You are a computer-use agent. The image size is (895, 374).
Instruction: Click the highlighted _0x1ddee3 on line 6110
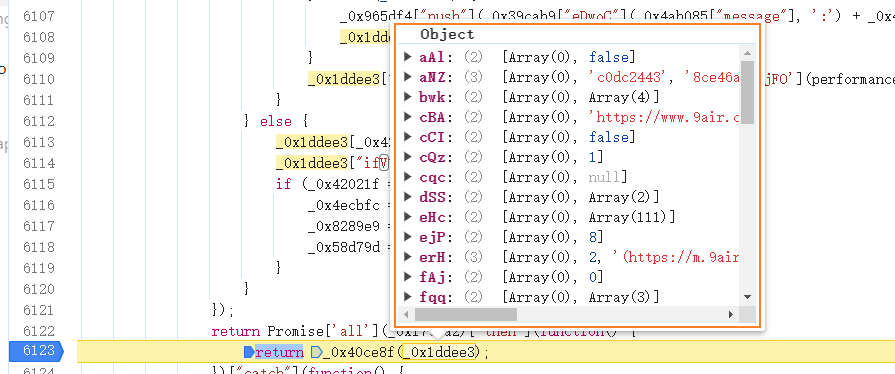pyautogui.click(x=344, y=79)
